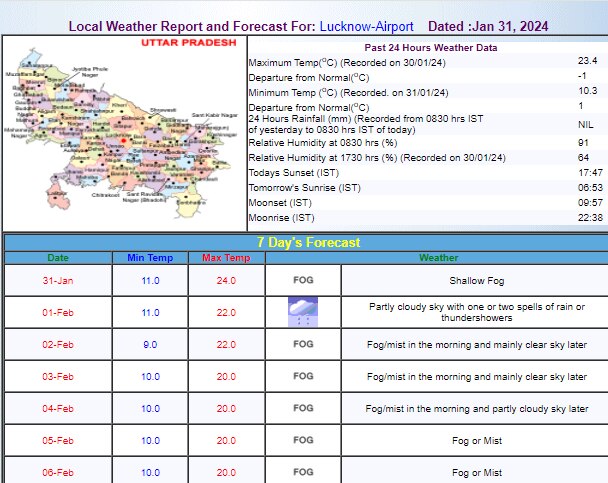Select the 03-Feb date cell

tap(58, 376)
